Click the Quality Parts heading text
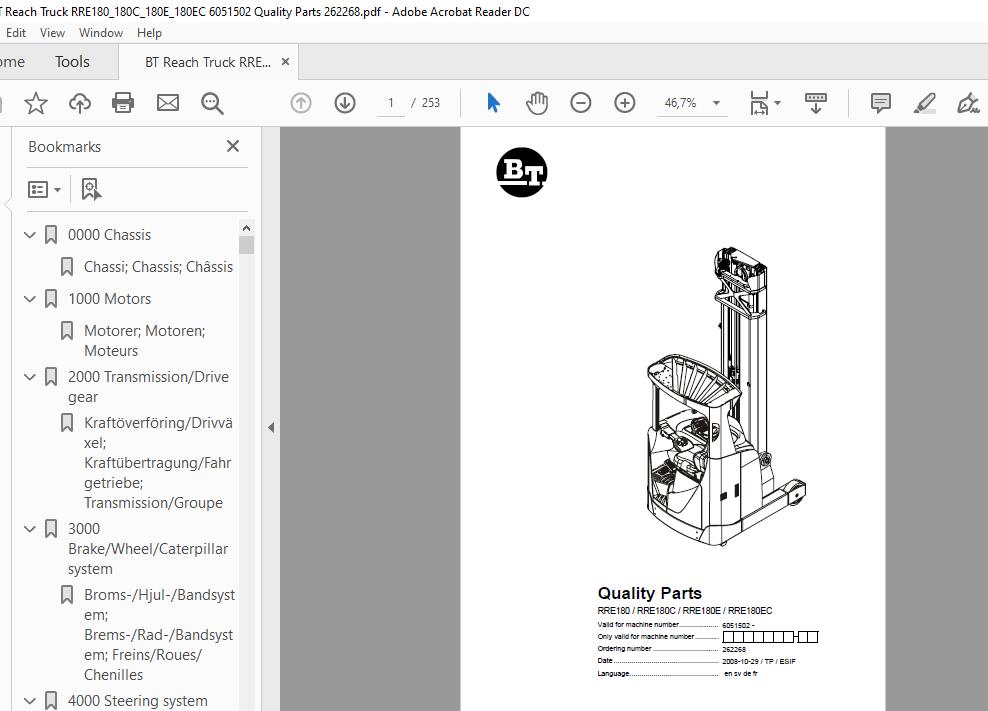 650,593
